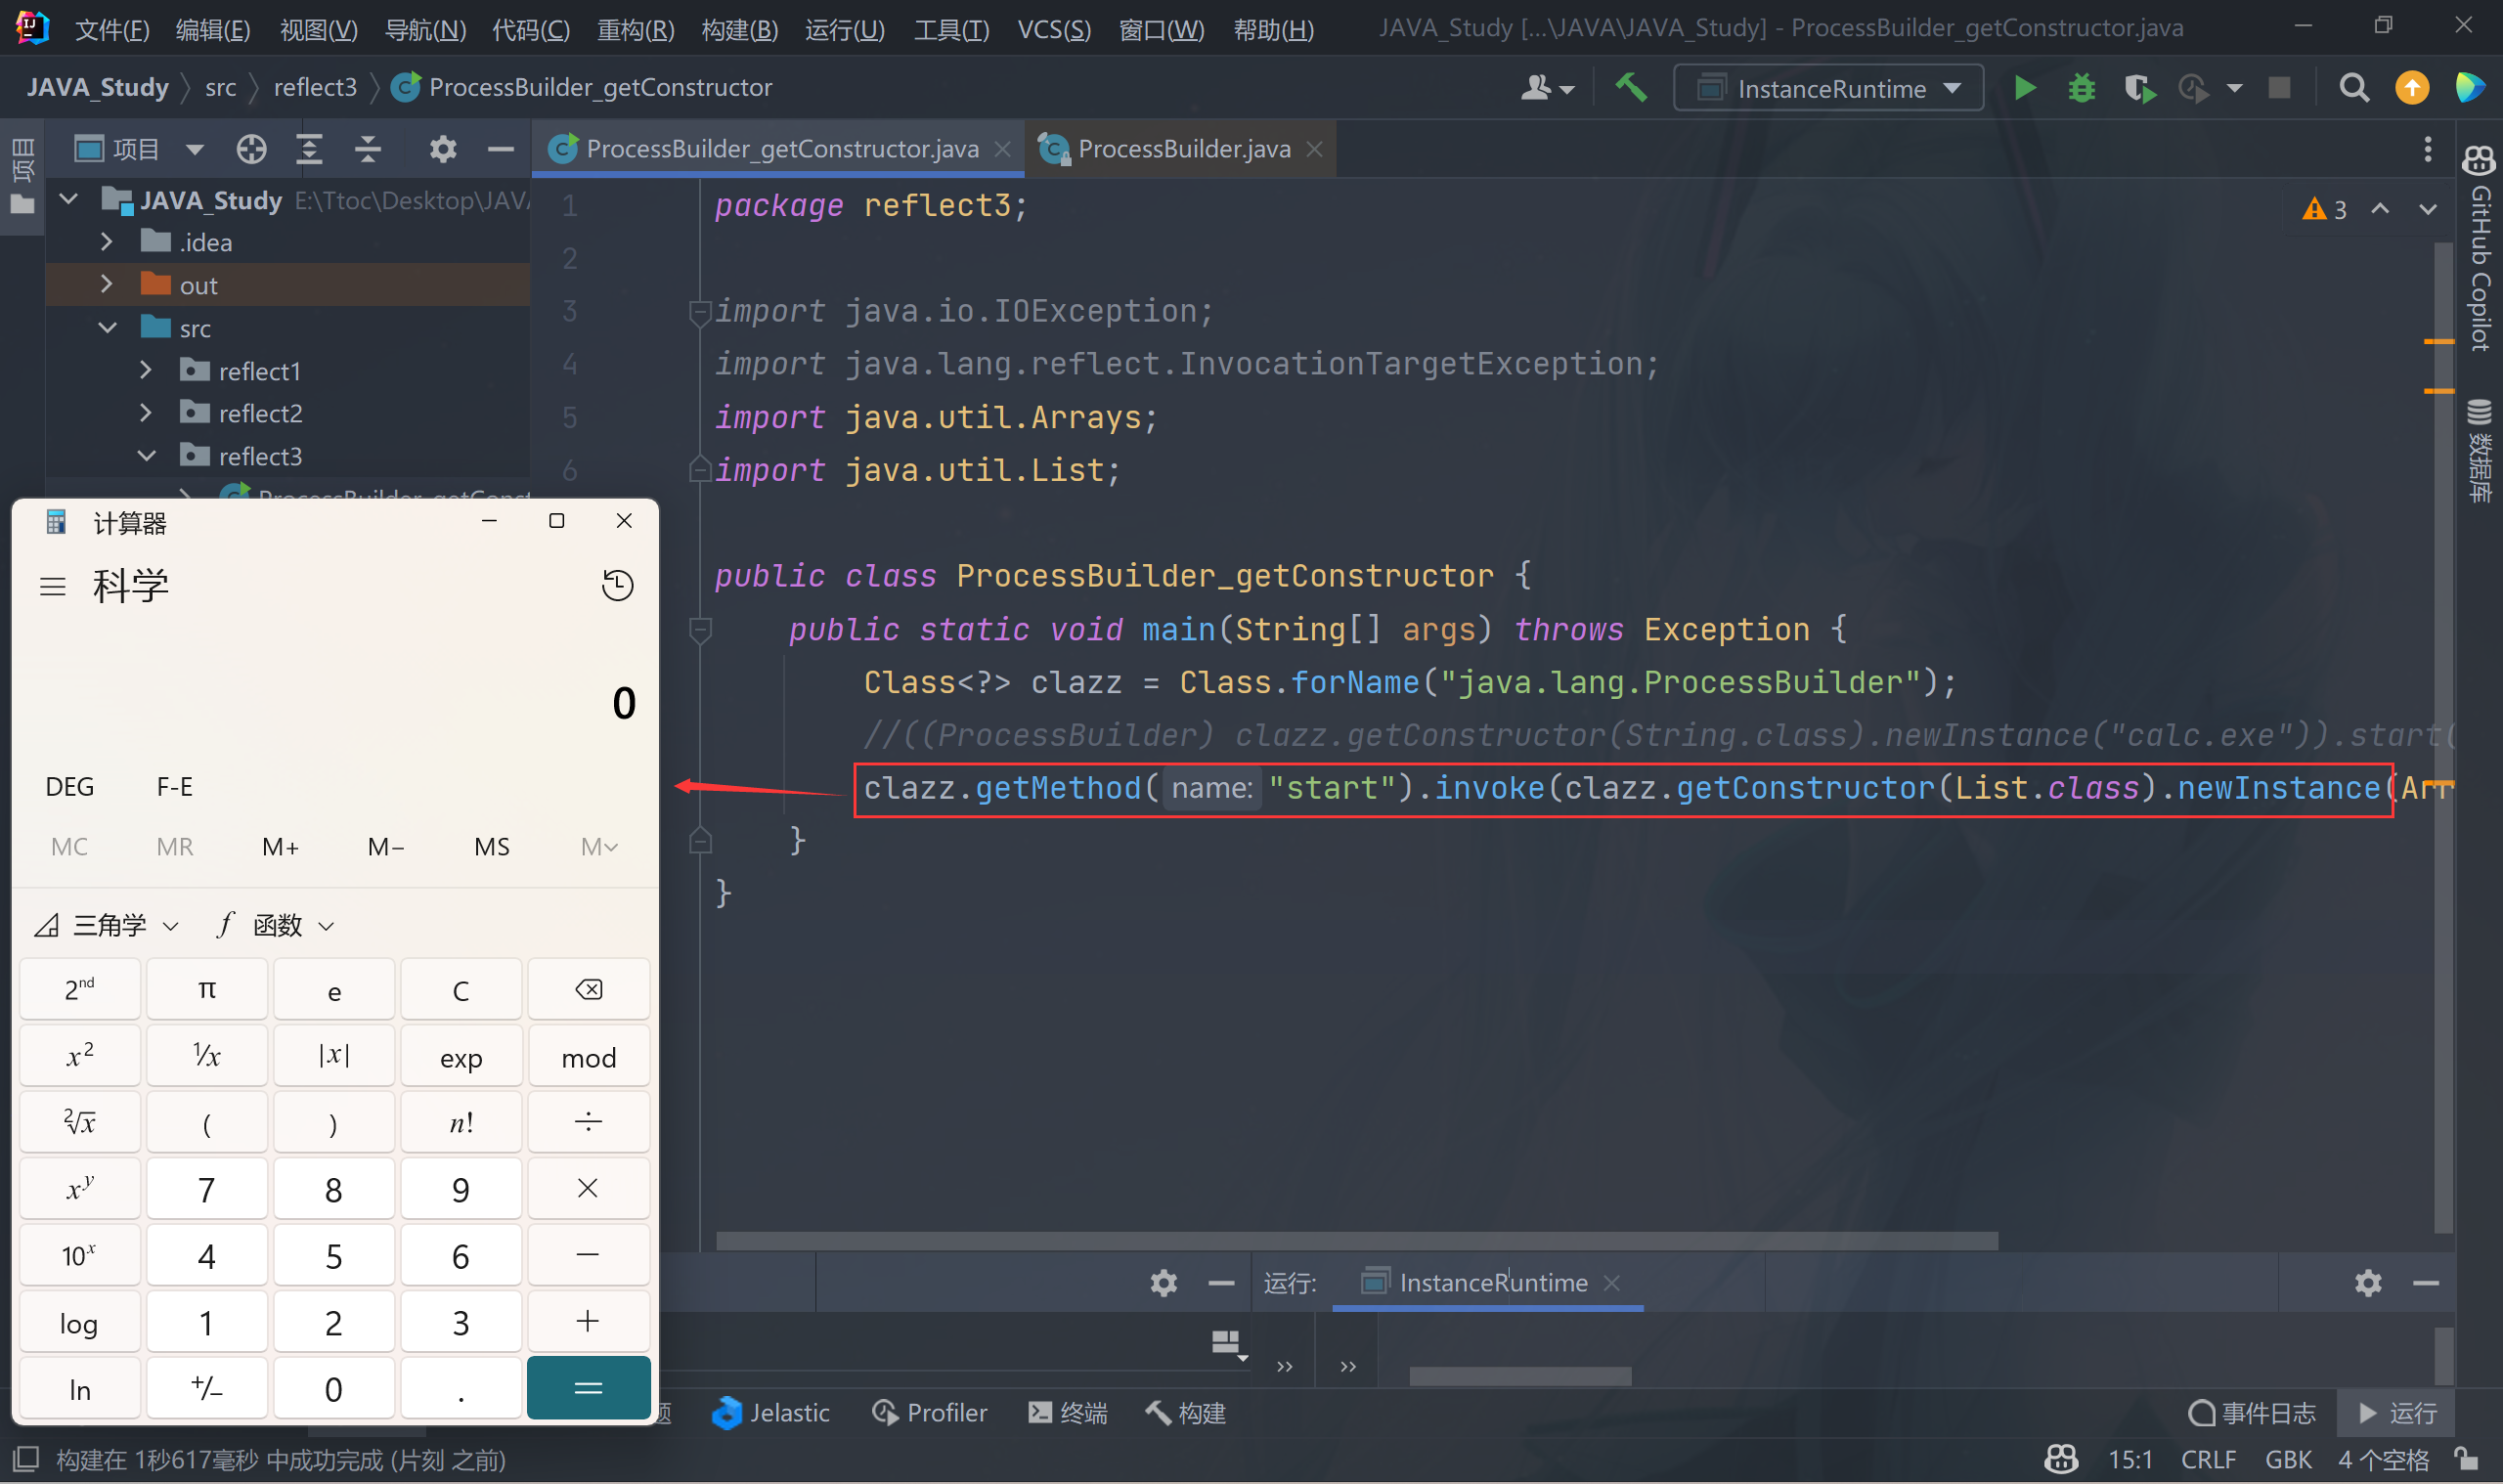Select ProcessBuilder_getConstructor.java tab
This screenshot has height=1484, width=2503.
point(781,149)
